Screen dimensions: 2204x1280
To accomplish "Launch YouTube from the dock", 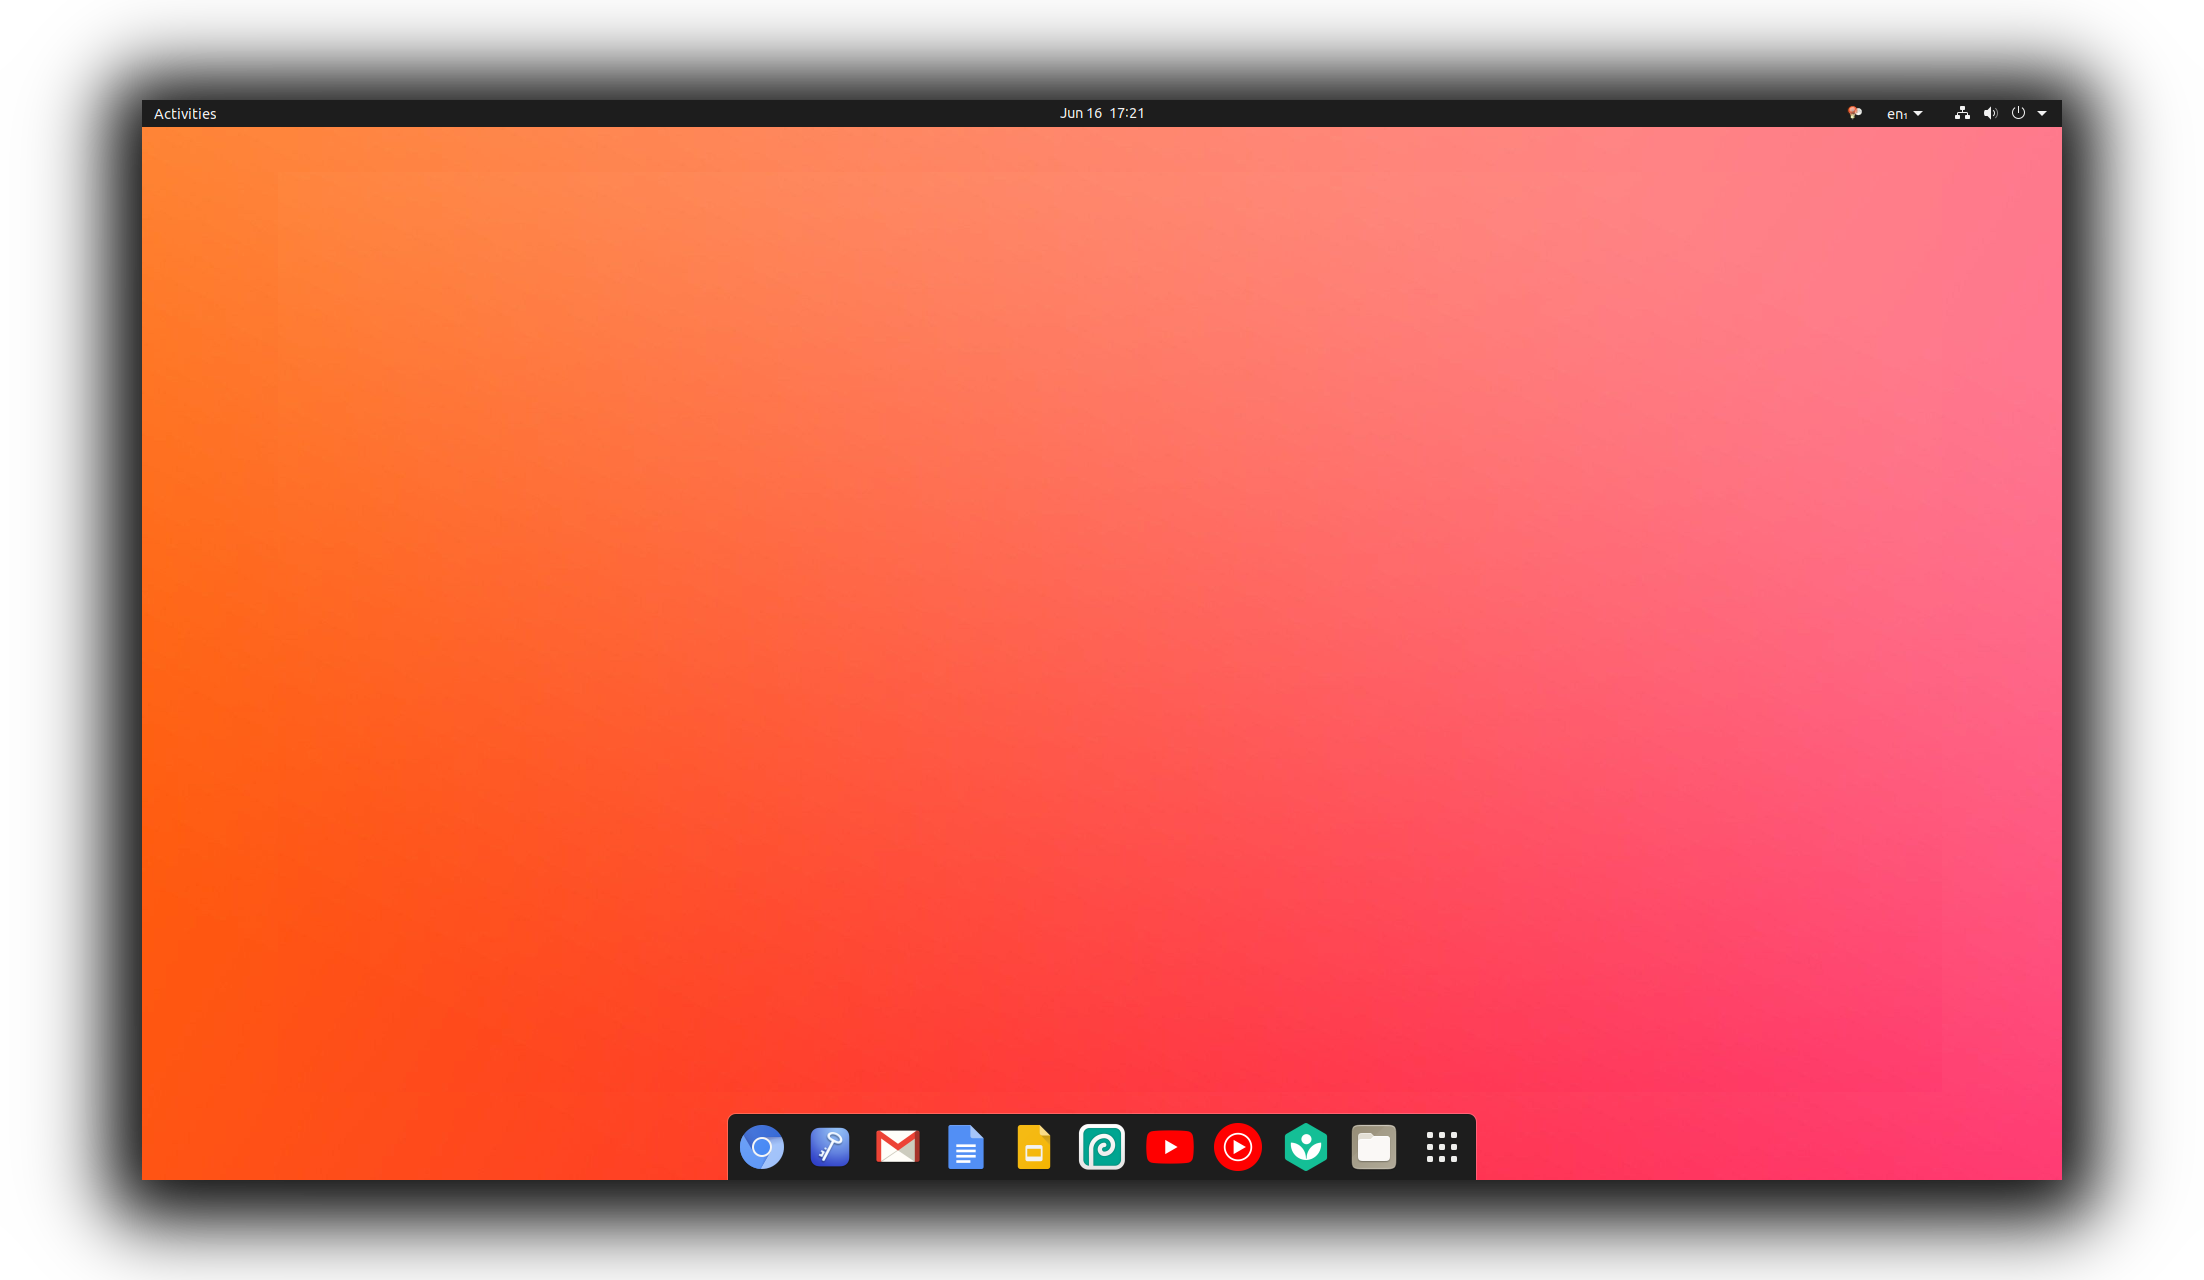I will pyautogui.click(x=1170, y=1147).
